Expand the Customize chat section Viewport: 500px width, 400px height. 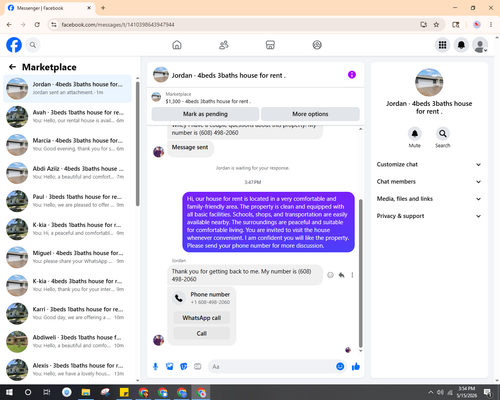click(x=429, y=164)
